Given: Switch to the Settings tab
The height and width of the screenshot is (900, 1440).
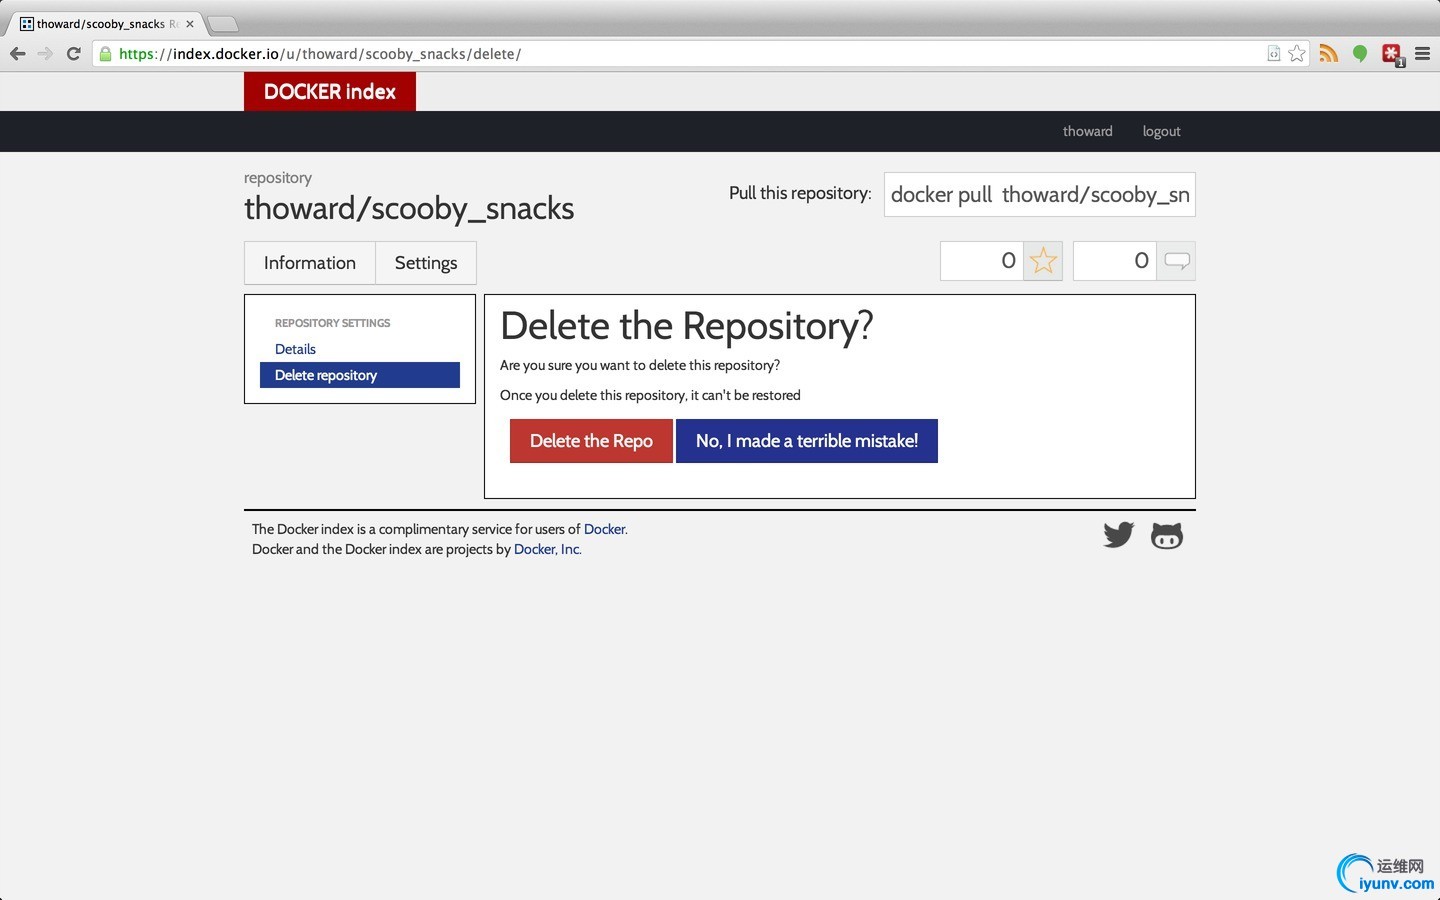Looking at the screenshot, I should click(426, 263).
